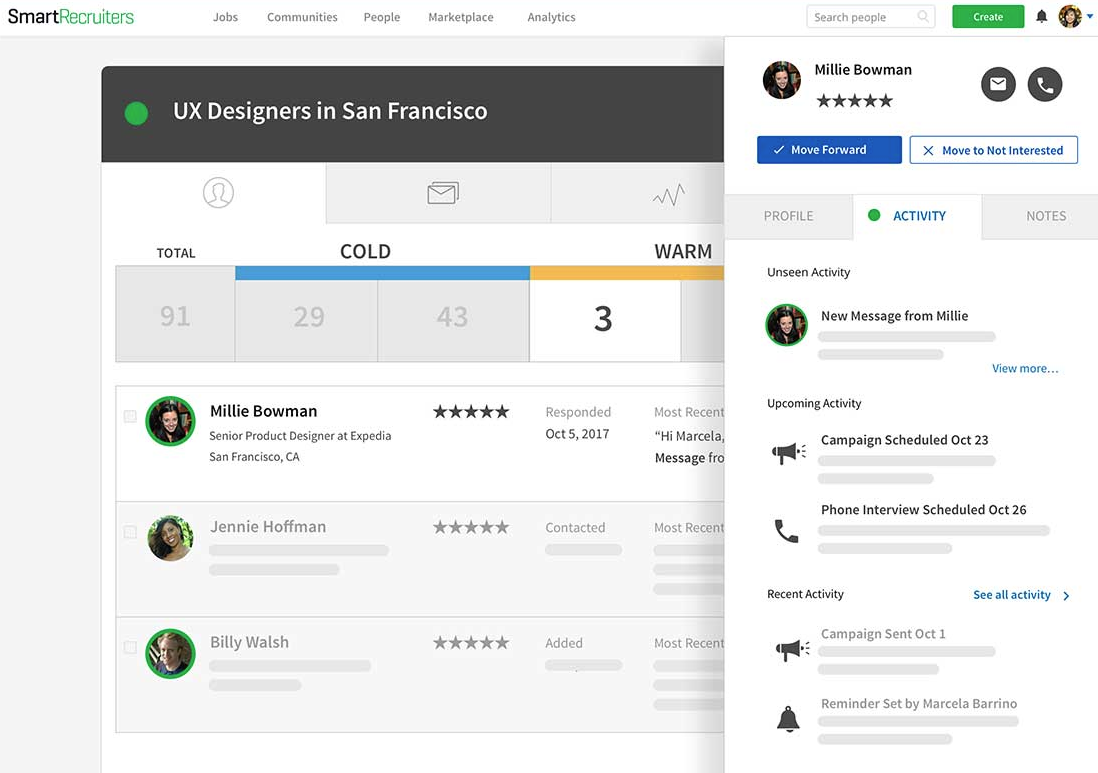Click bell icon for Reminder Set entry
This screenshot has width=1098, height=773.
788,719
